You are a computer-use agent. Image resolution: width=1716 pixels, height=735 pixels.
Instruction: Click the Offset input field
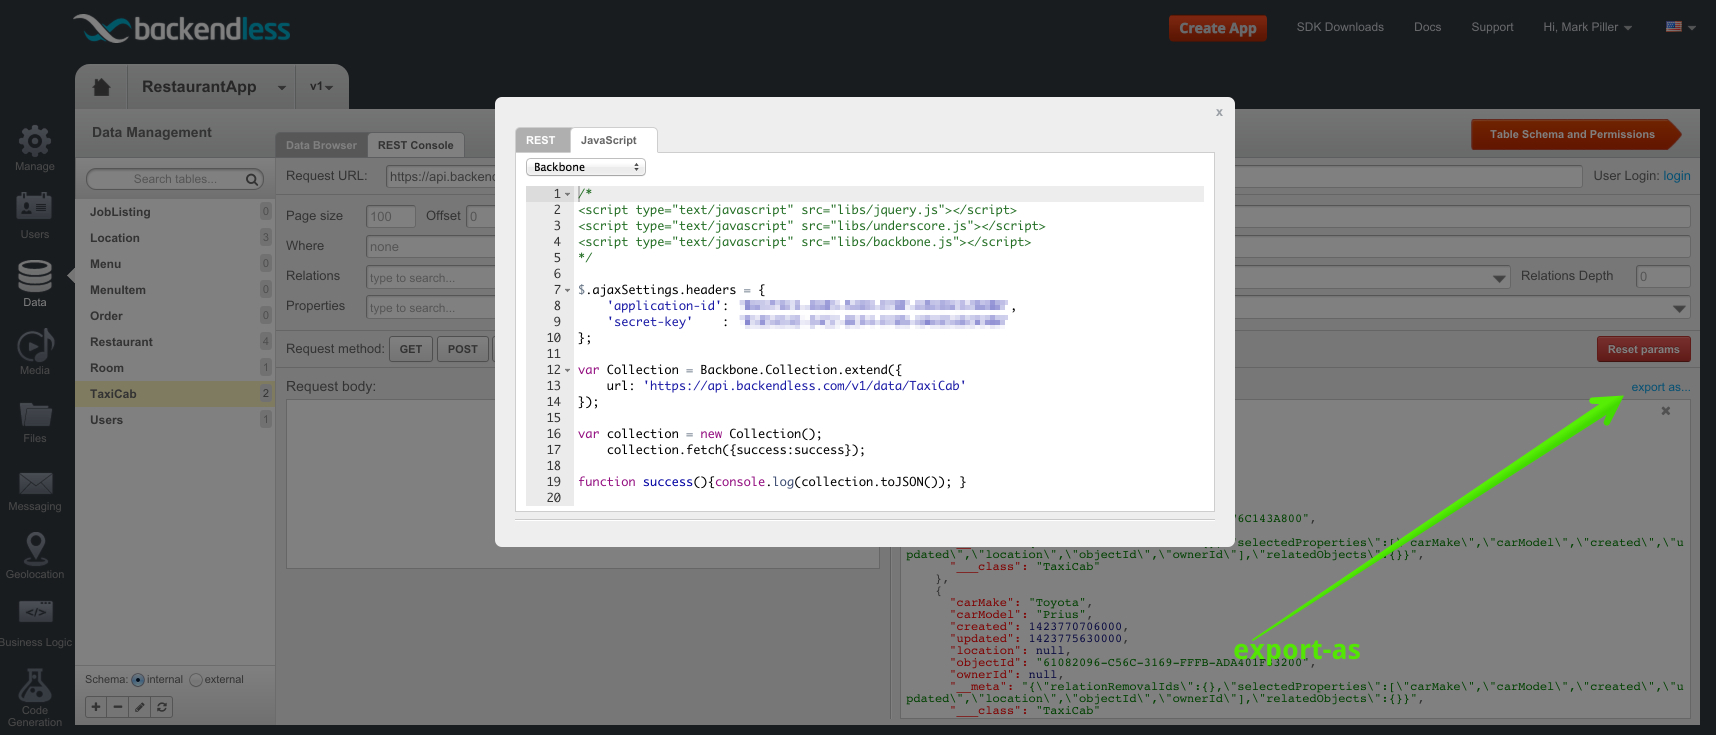pyautogui.click(x=480, y=216)
